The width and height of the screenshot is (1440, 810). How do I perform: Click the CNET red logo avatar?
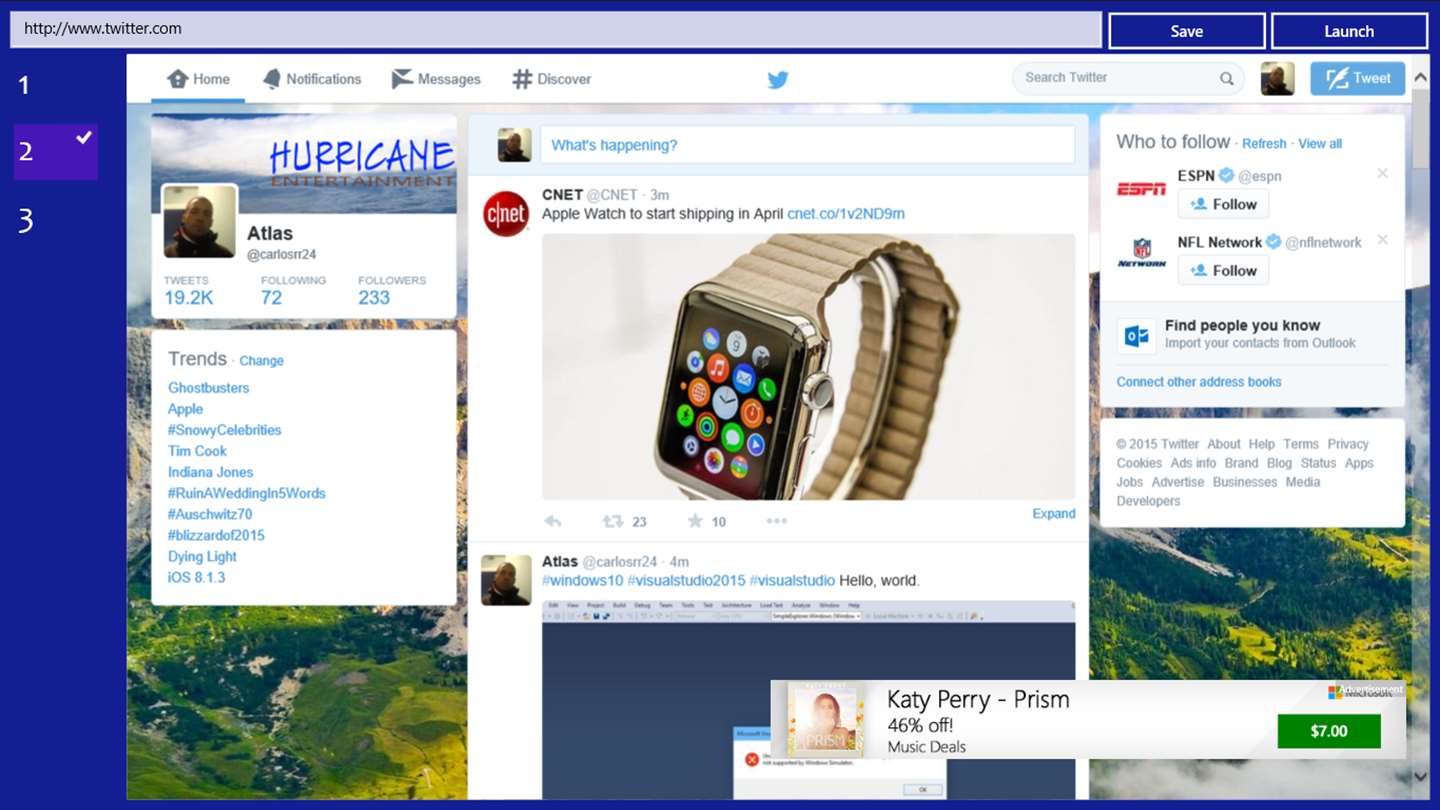[506, 213]
